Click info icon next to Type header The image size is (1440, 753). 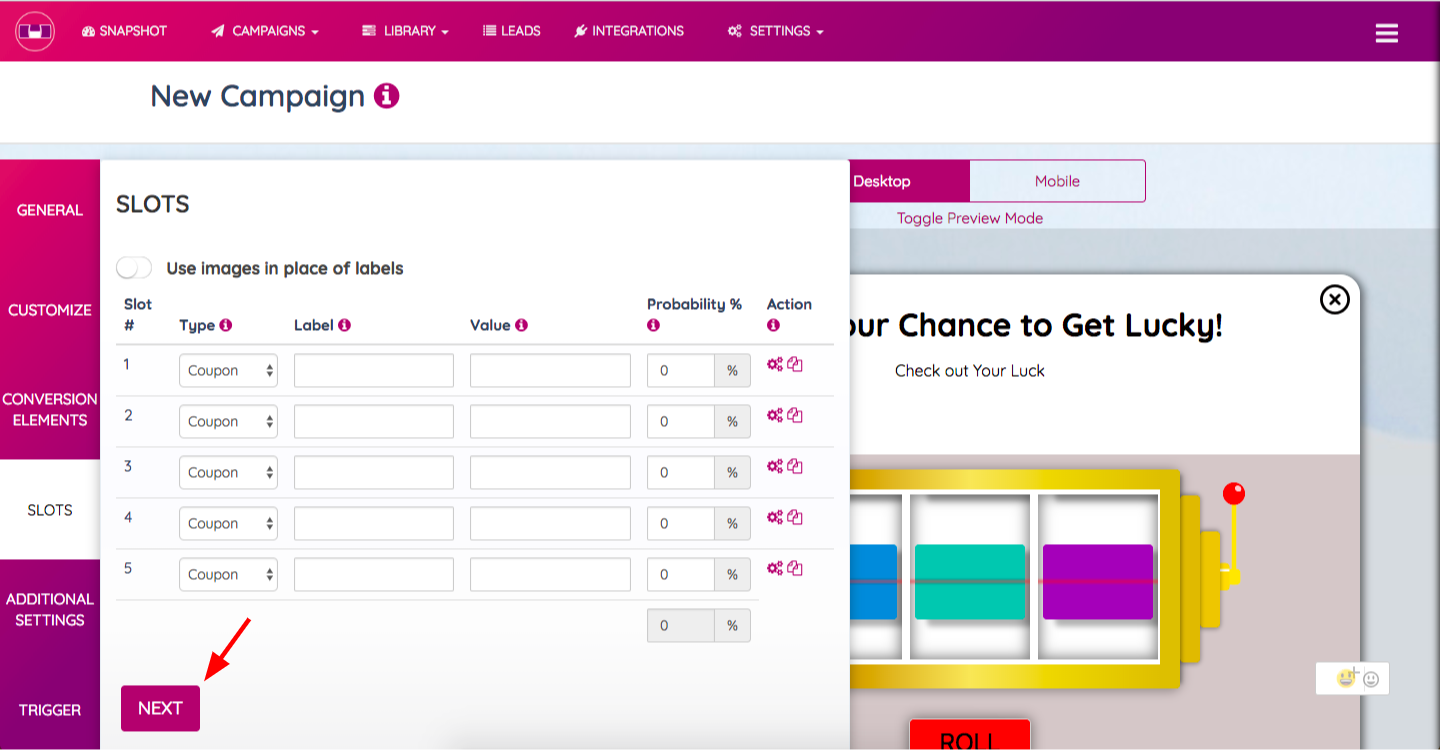pos(226,325)
